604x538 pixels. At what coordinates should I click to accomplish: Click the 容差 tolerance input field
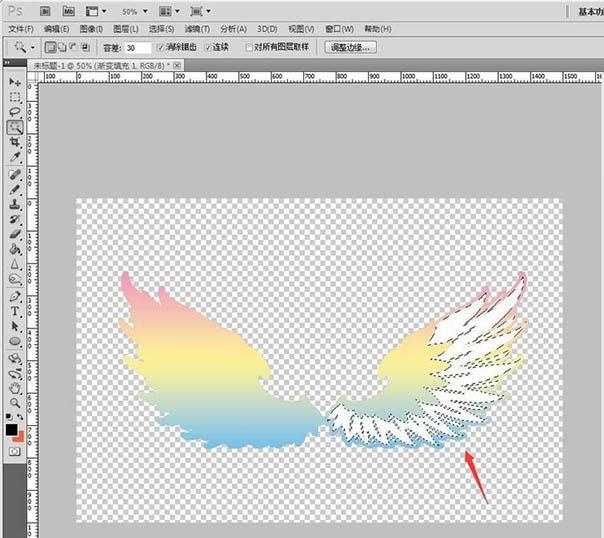pos(138,48)
